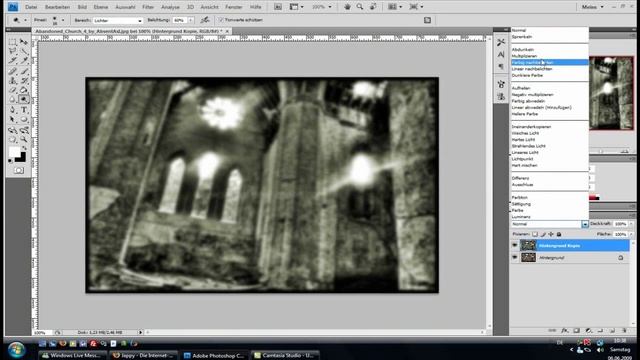Click the Windows Start button
640x360 pixels.
pos(16,350)
